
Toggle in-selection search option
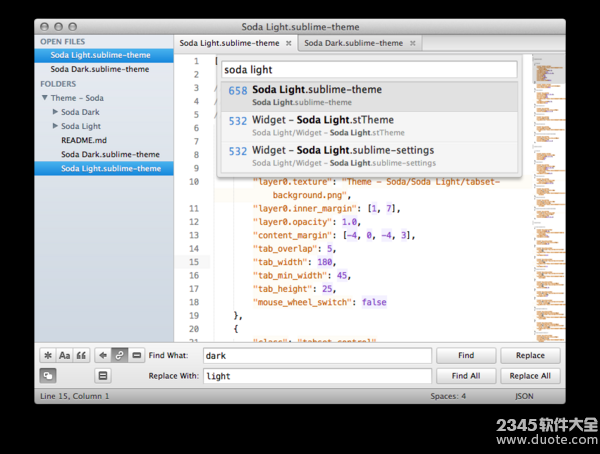click(136, 356)
